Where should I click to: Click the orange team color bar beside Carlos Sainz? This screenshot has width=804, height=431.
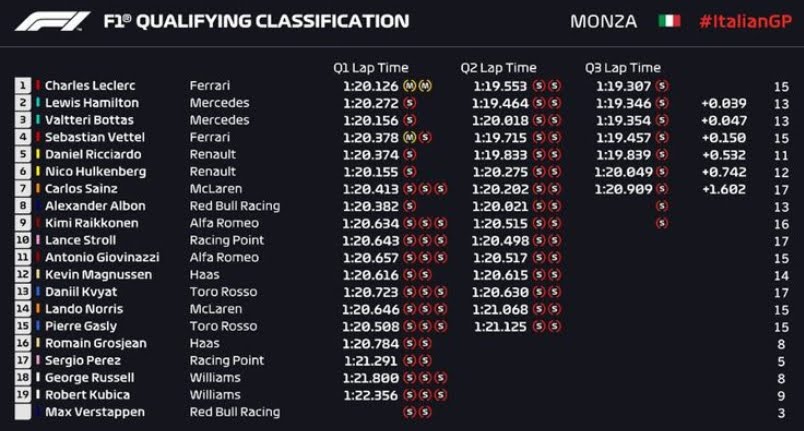38,189
